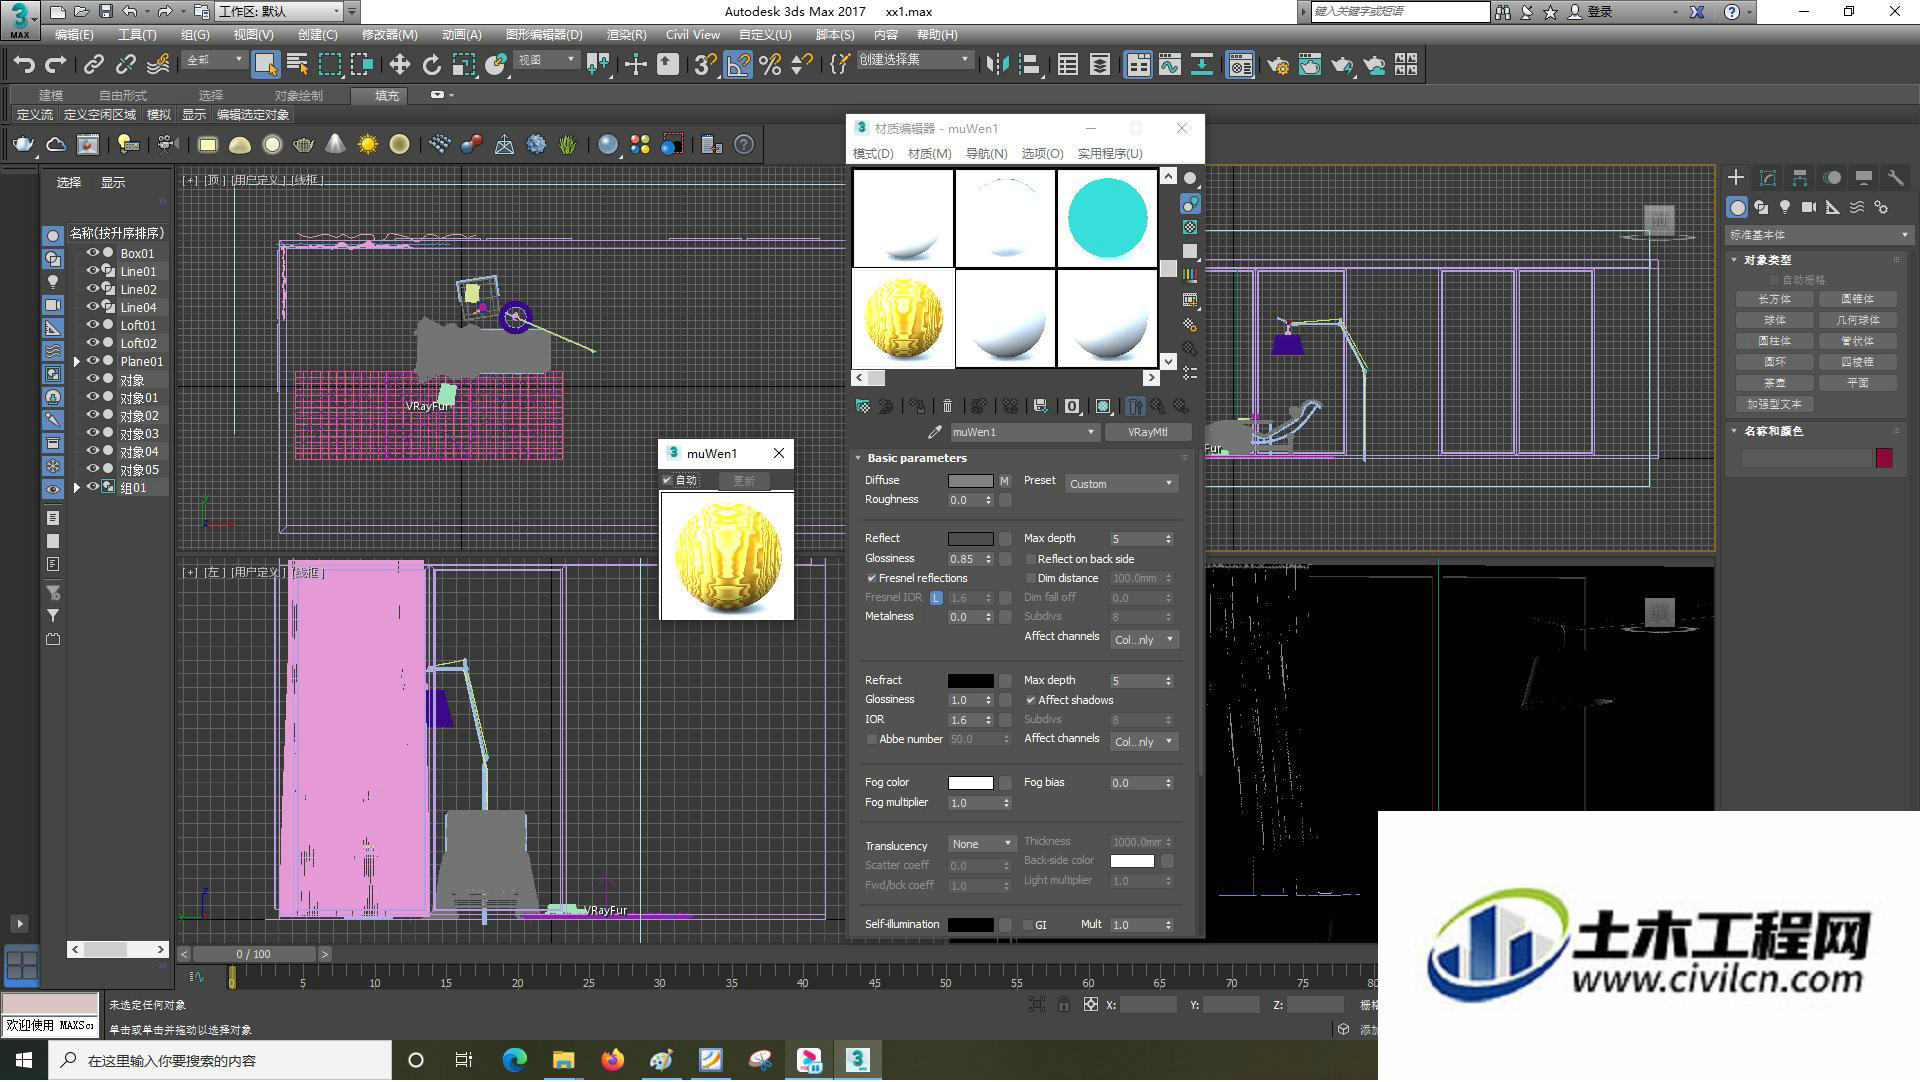Open the Utilities wrench panel tab
The image size is (1920, 1082).
[1895, 178]
